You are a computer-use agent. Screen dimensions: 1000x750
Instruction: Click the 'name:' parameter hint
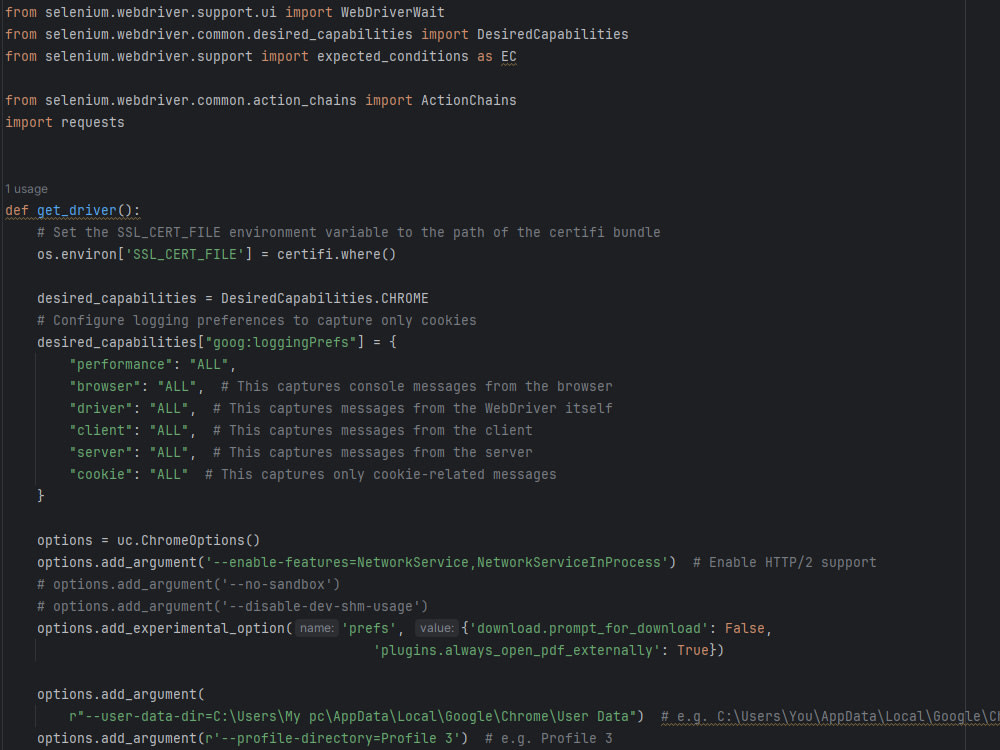click(x=317, y=628)
